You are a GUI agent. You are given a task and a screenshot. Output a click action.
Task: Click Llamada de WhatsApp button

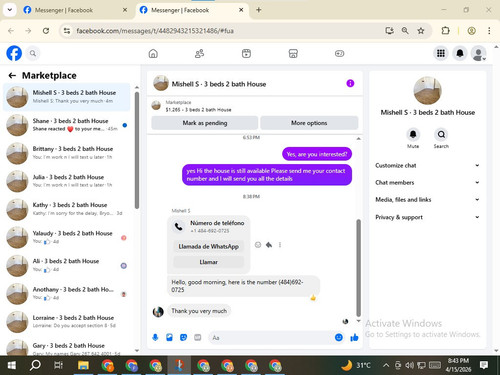tap(209, 247)
